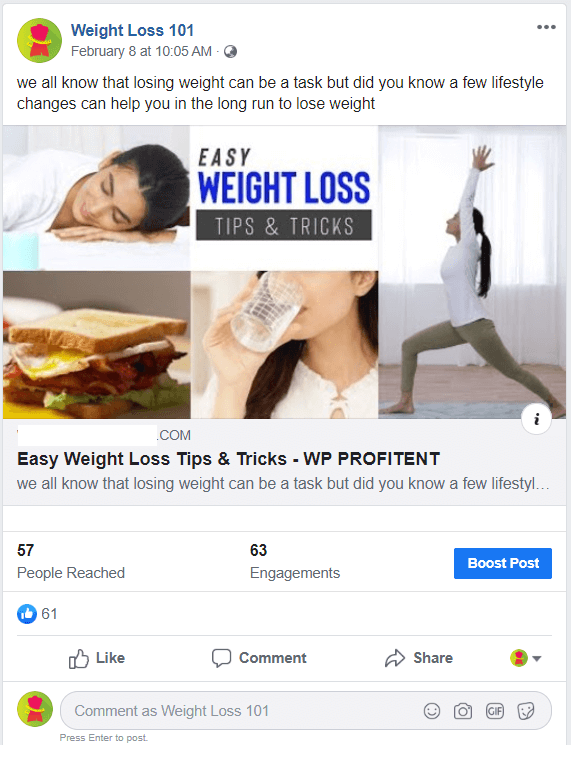View the 61 likes count
The height and width of the screenshot is (759, 571).
pos(49,614)
